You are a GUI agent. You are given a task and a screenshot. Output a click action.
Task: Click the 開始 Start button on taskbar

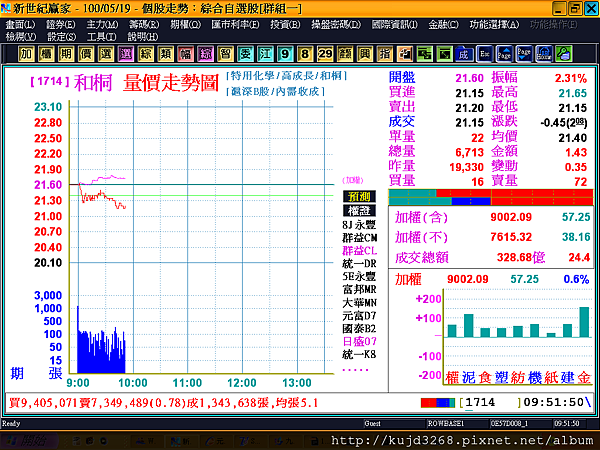point(29,441)
